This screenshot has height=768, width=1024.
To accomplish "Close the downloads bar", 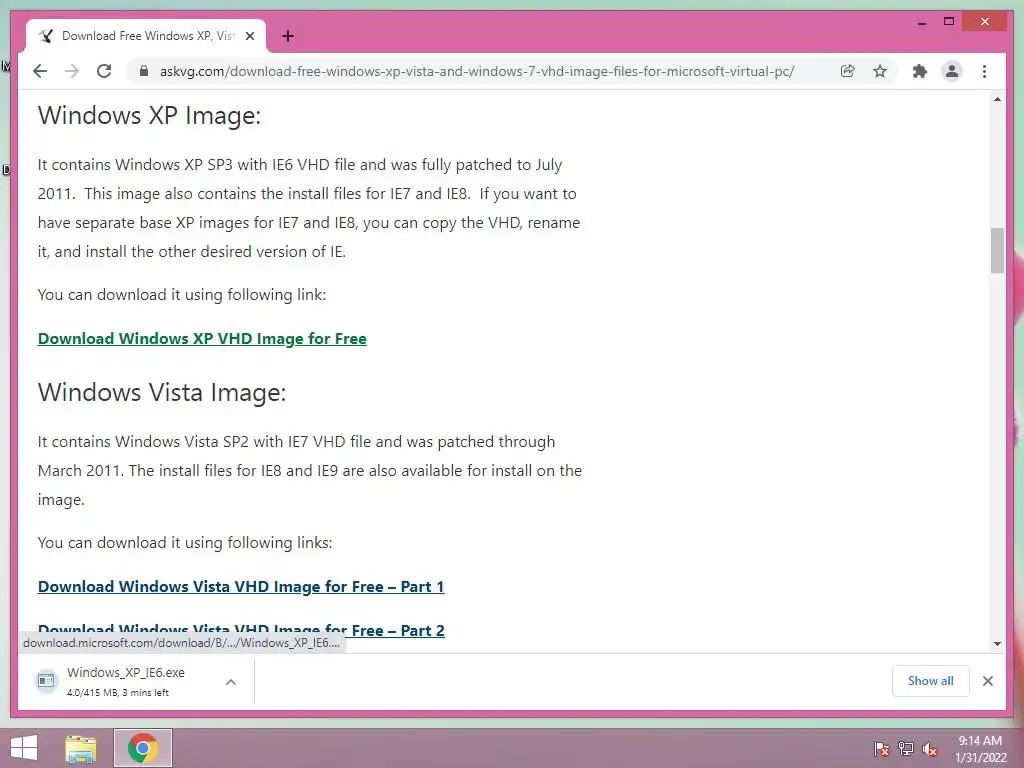I will point(988,681).
